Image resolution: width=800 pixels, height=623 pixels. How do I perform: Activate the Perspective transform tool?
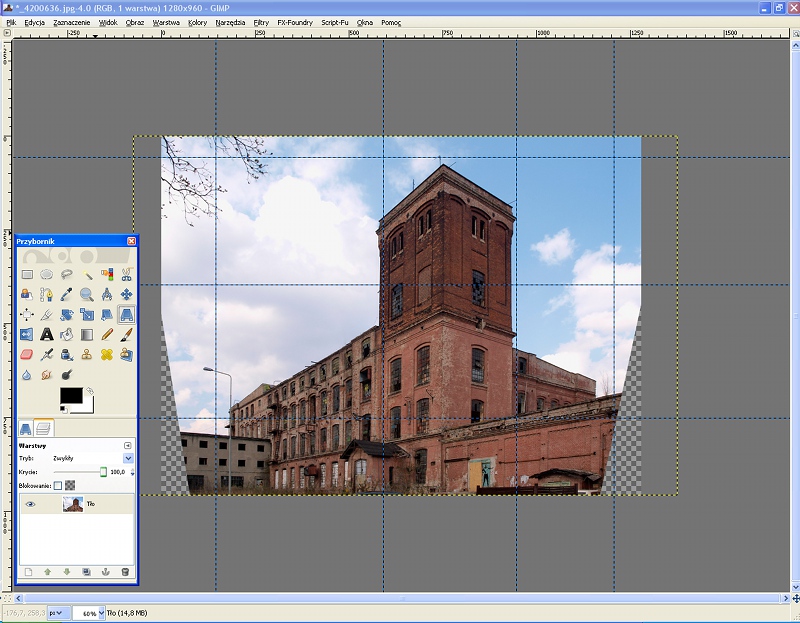(126, 314)
